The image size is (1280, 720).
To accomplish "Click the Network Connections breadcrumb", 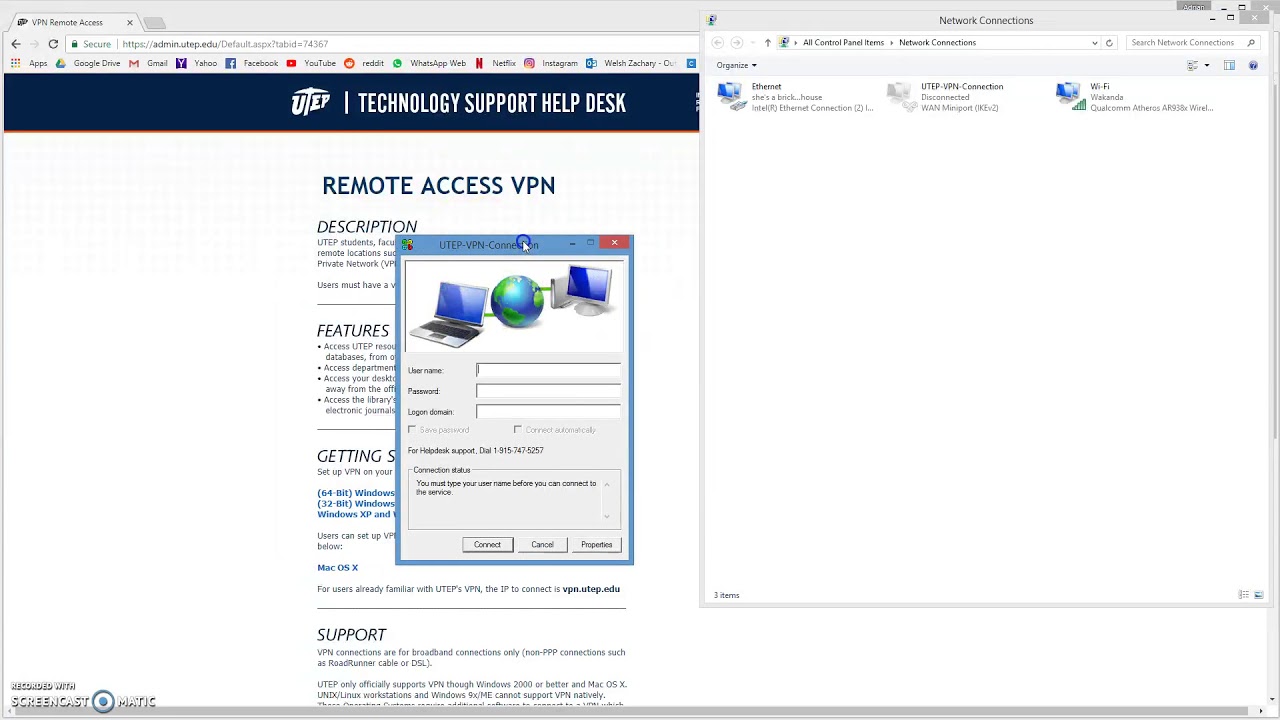I will [937, 42].
